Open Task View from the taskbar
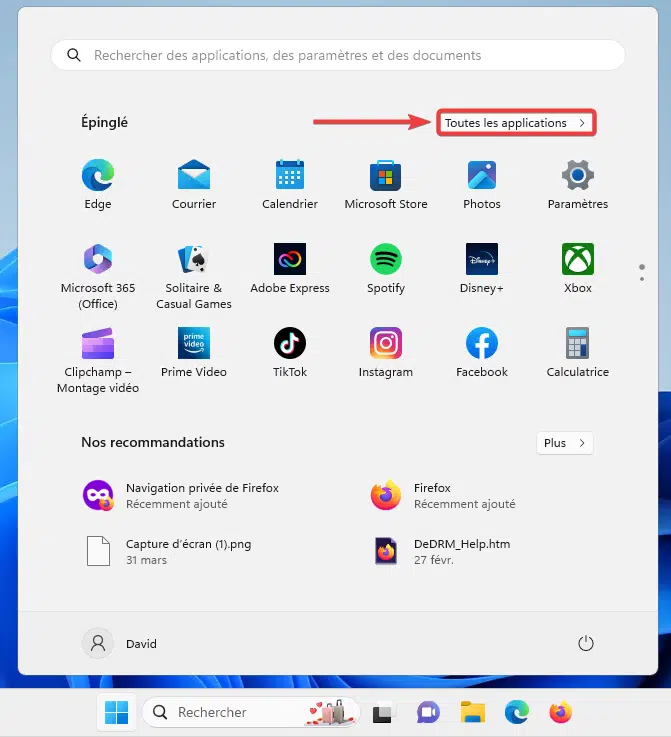The width and height of the screenshot is (671, 737). point(384,713)
